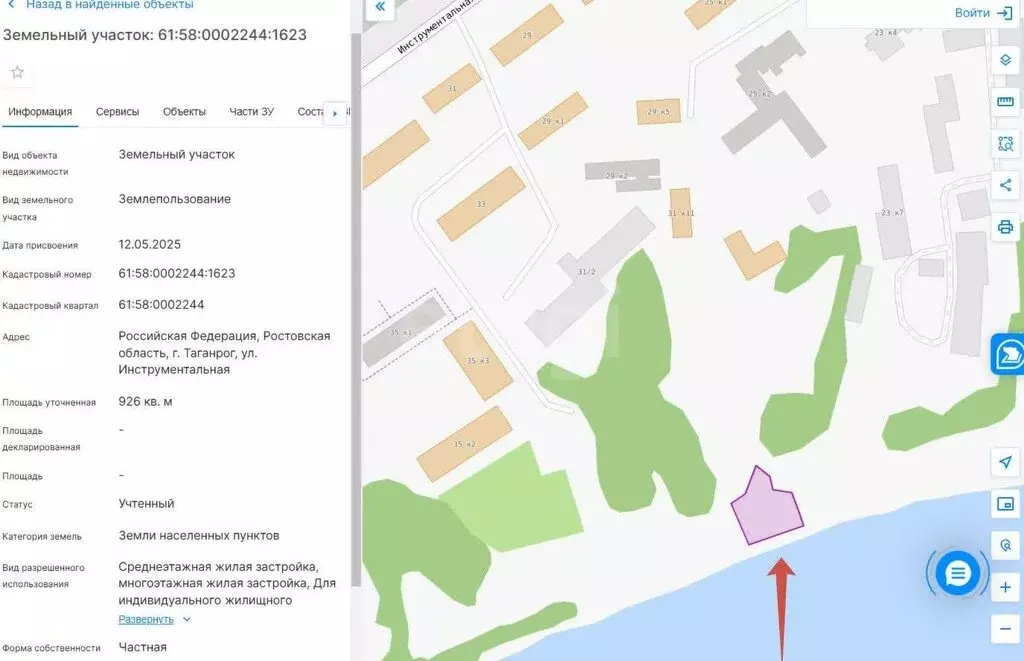Click the parcel title heading
The height and width of the screenshot is (661, 1024).
coord(155,35)
